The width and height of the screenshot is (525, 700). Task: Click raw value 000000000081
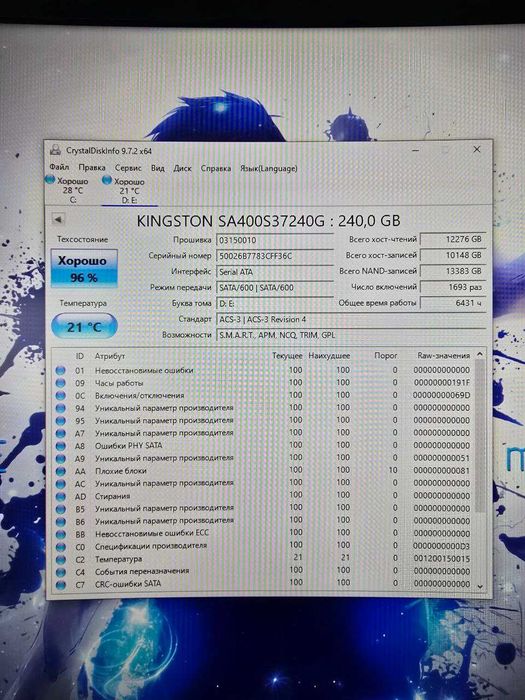[x=442, y=471]
